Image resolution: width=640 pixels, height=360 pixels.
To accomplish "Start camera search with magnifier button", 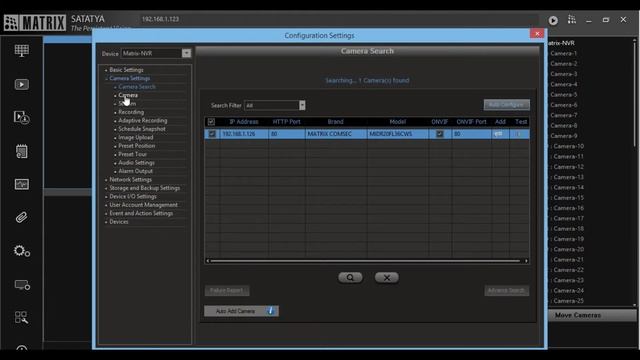I will [x=350, y=278].
